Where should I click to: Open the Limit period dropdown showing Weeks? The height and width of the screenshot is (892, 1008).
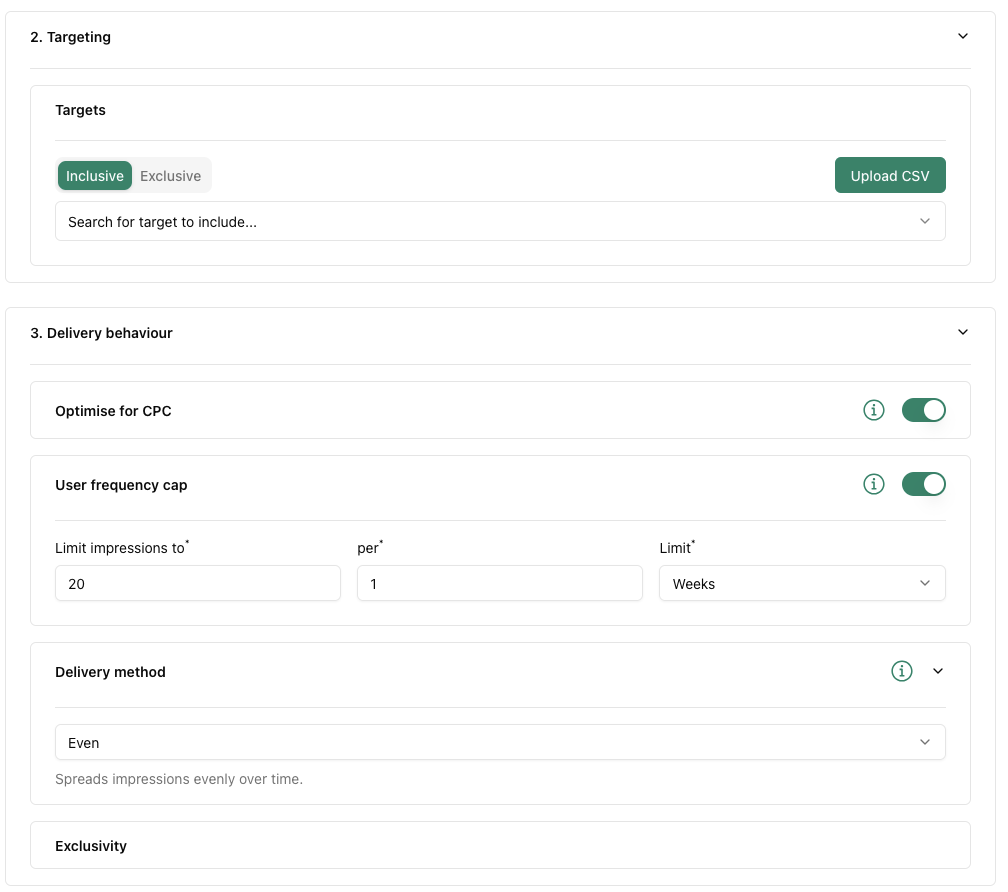[801, 584]
